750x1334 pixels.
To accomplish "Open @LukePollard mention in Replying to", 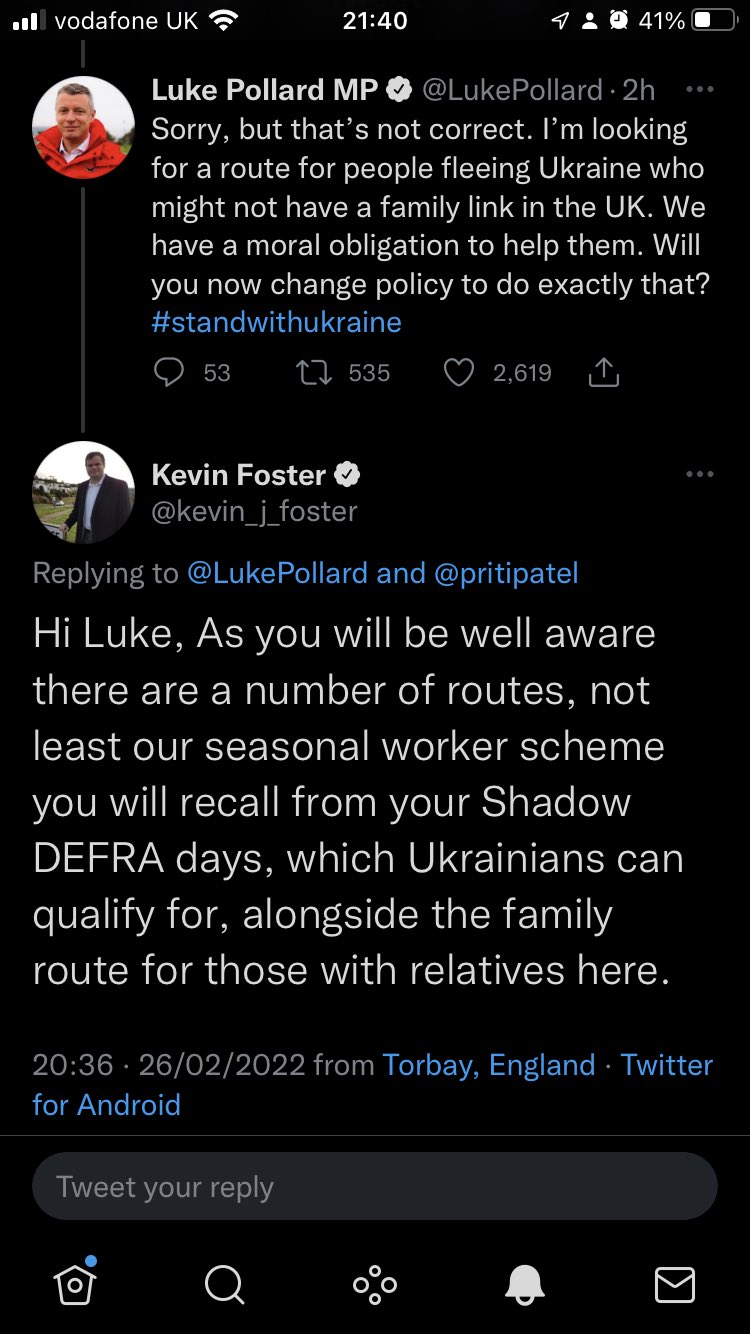I will tap(277, 573).
